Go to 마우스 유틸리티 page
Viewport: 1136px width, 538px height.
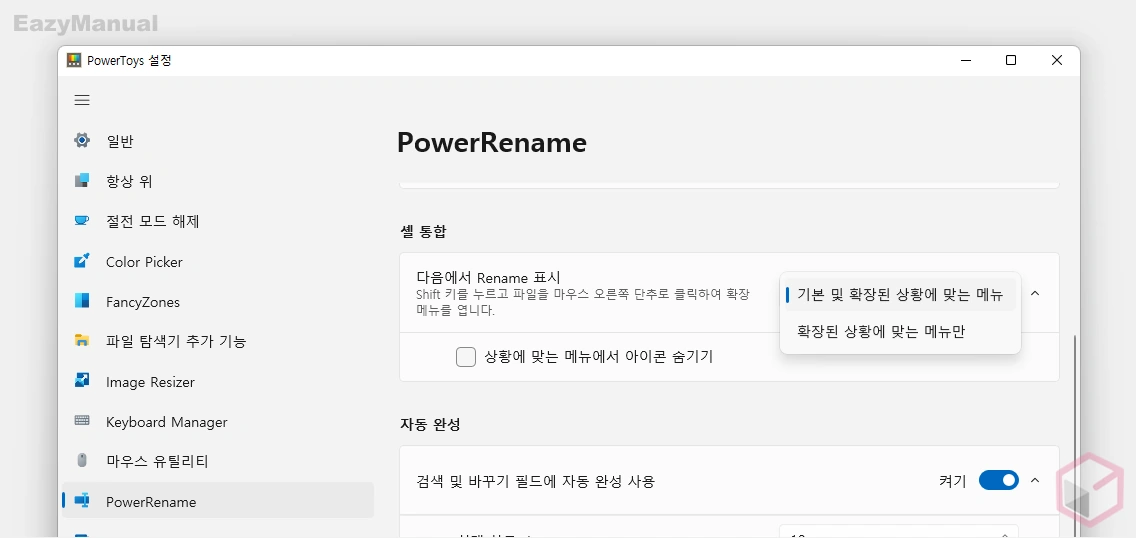coord(218,461)
